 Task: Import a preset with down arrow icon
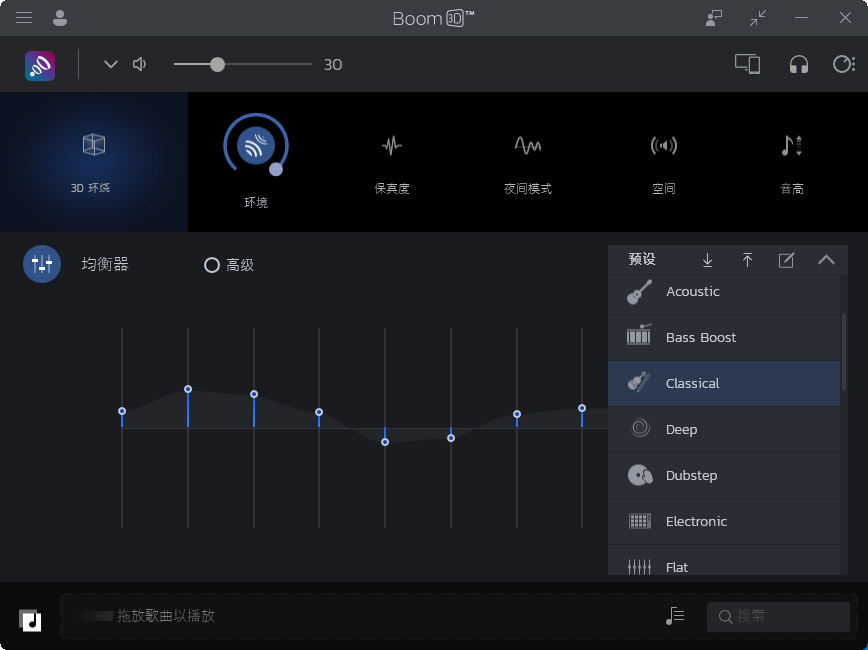pos(707,260)
